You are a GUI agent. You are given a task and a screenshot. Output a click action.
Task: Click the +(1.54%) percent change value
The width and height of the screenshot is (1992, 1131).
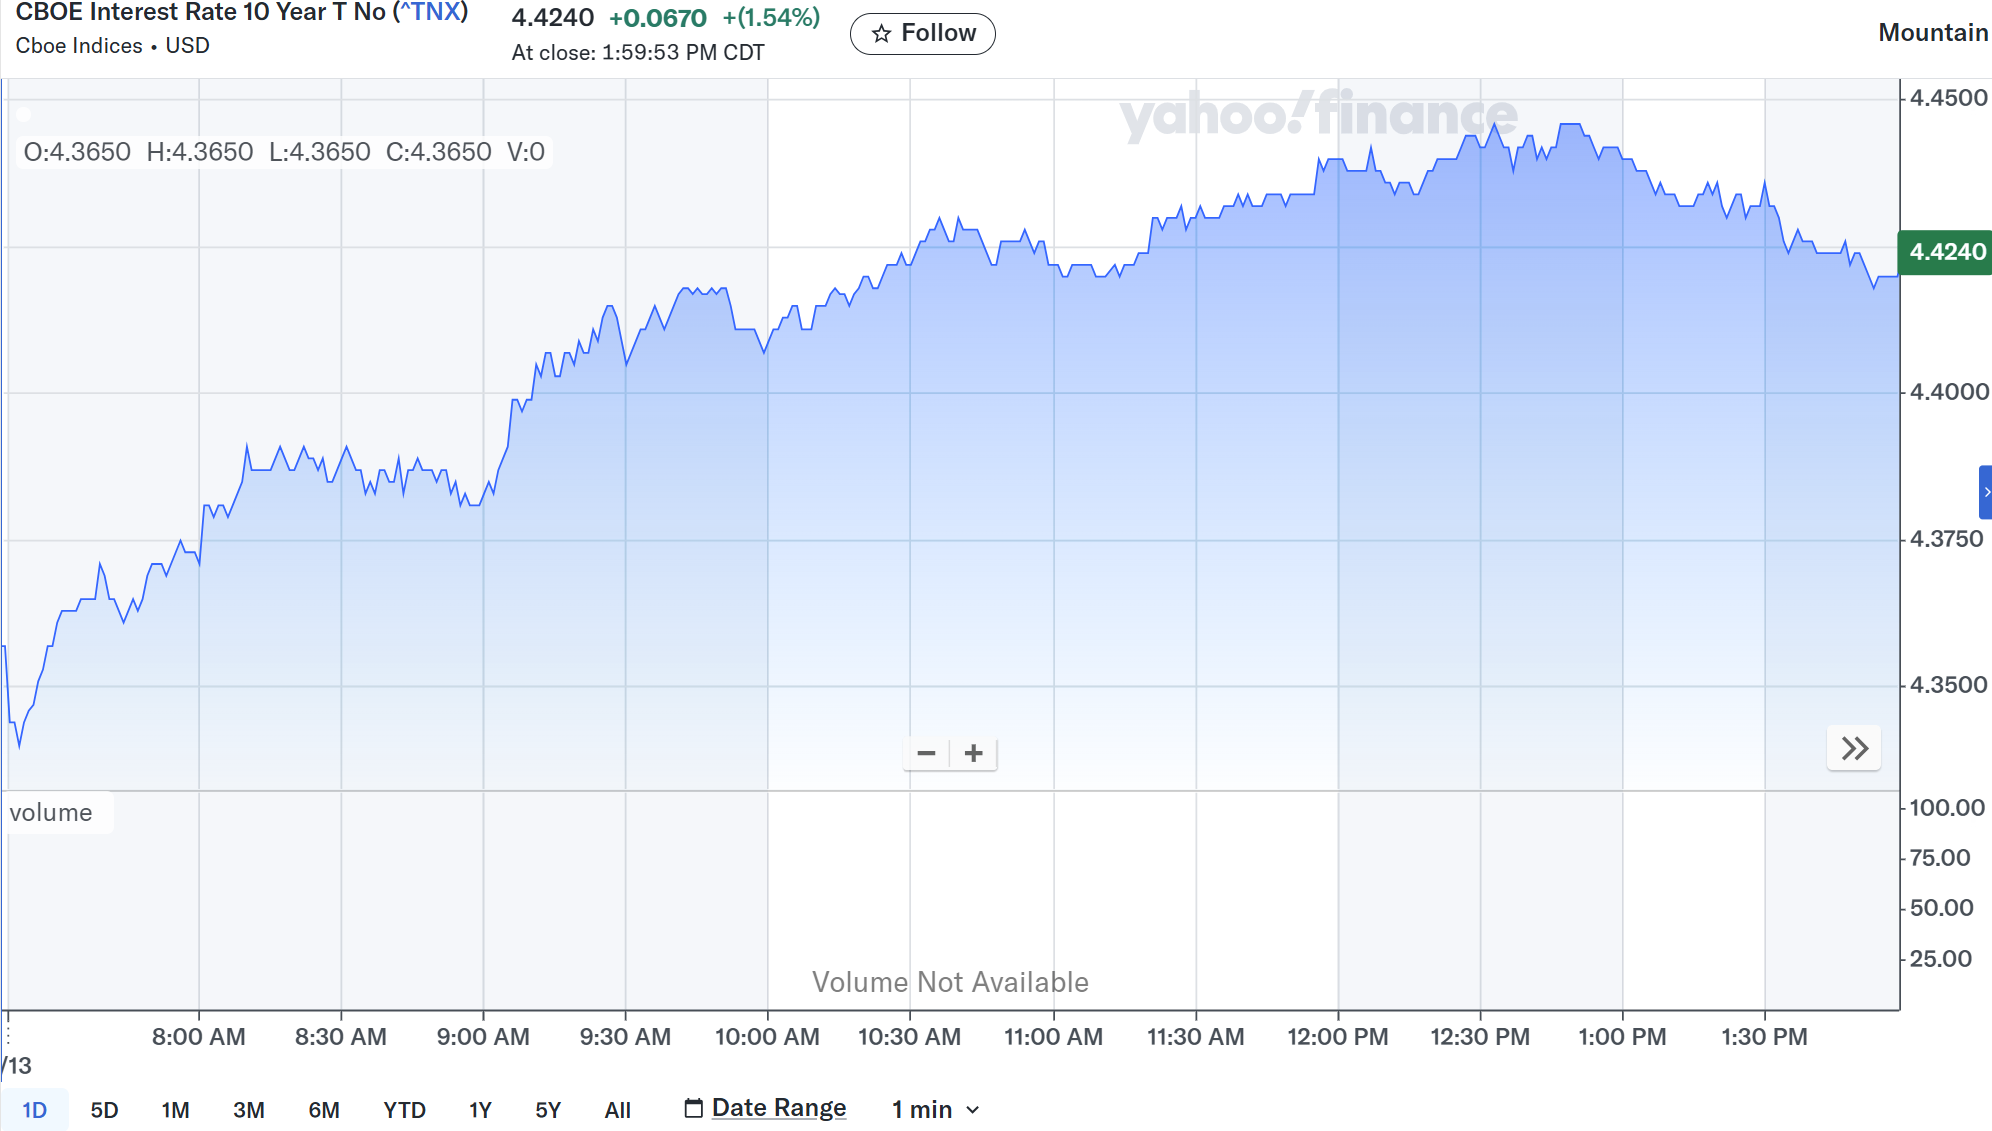point(771,18)
